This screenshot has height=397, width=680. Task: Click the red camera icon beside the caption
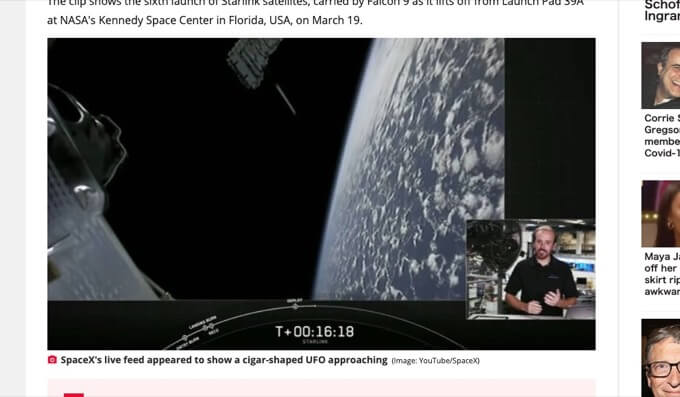[x=52, y=360]
